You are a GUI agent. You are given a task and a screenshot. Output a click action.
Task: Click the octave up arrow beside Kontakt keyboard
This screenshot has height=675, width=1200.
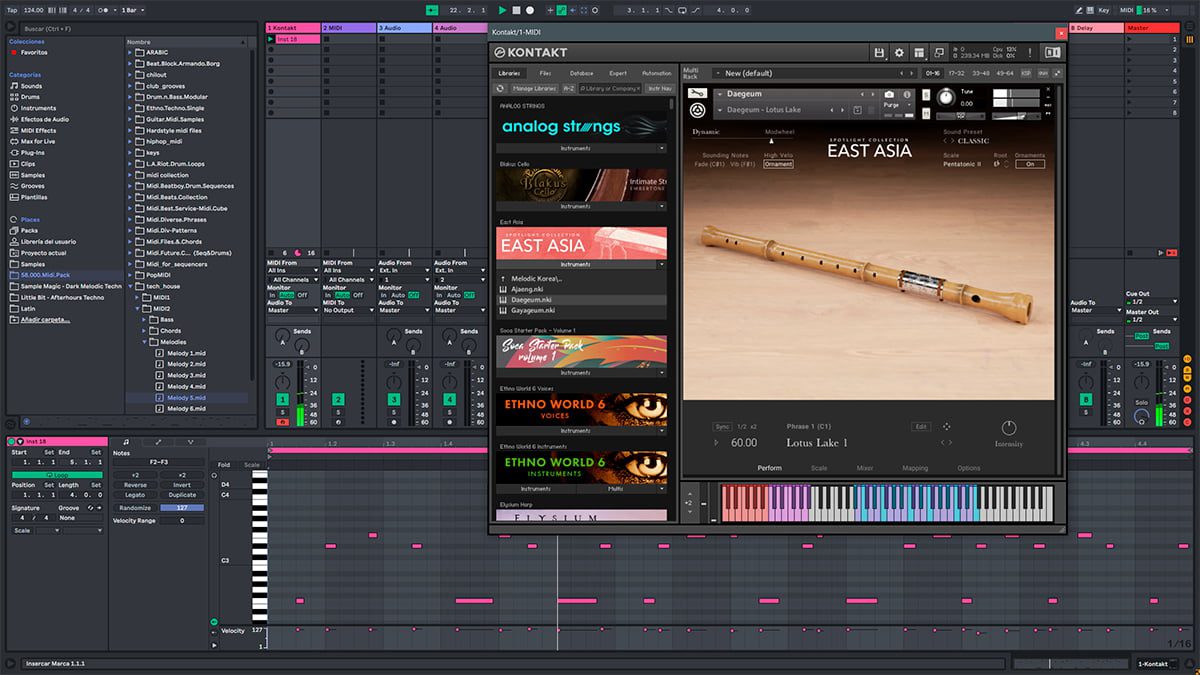click(688, 493)
